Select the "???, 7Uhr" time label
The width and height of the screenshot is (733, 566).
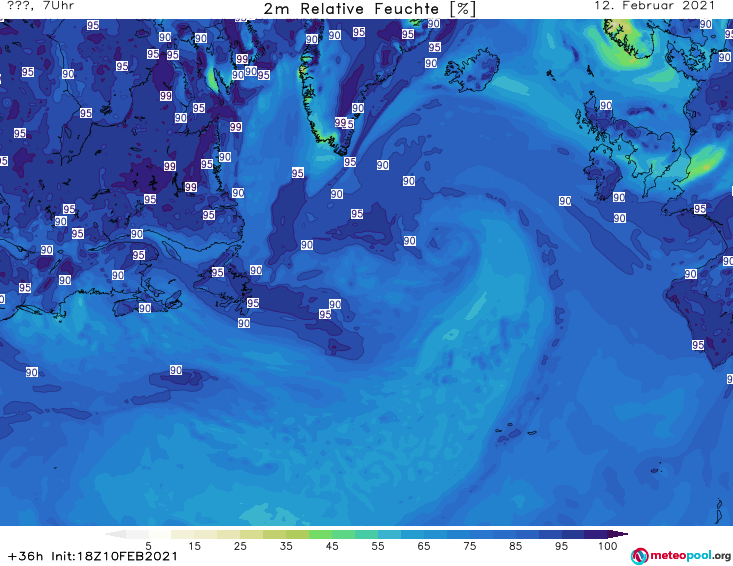tap(41, 6)
